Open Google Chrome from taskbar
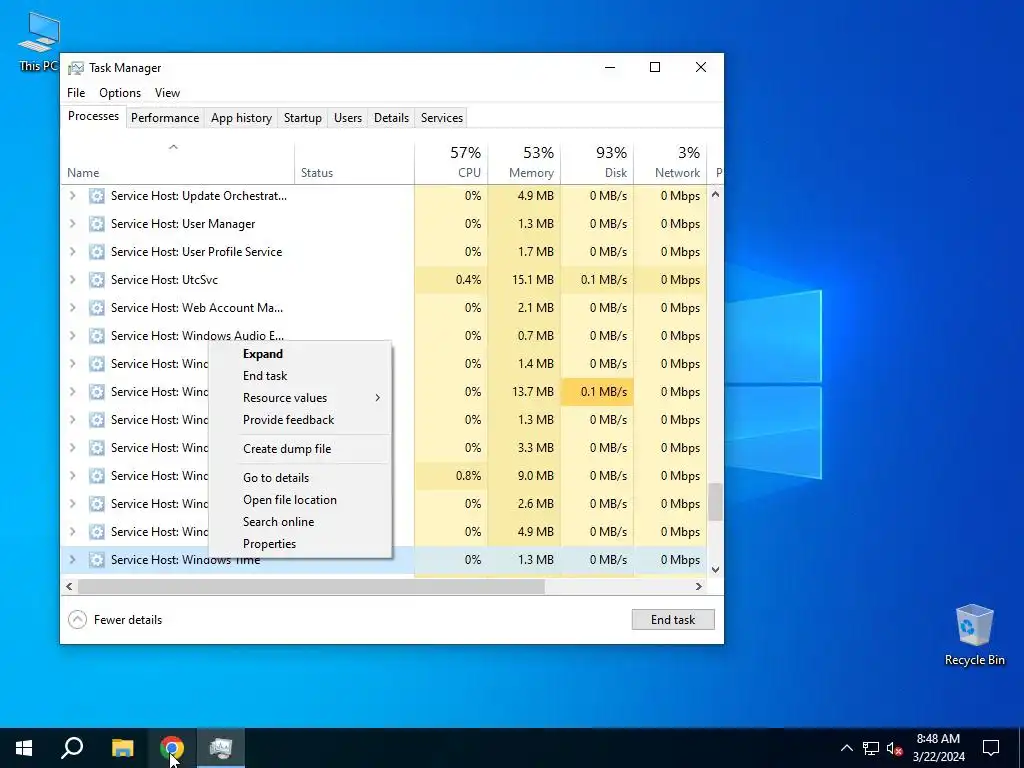The height and width of the screenshot is (768, 1024). pyautogui.click(x=172, y=748)
